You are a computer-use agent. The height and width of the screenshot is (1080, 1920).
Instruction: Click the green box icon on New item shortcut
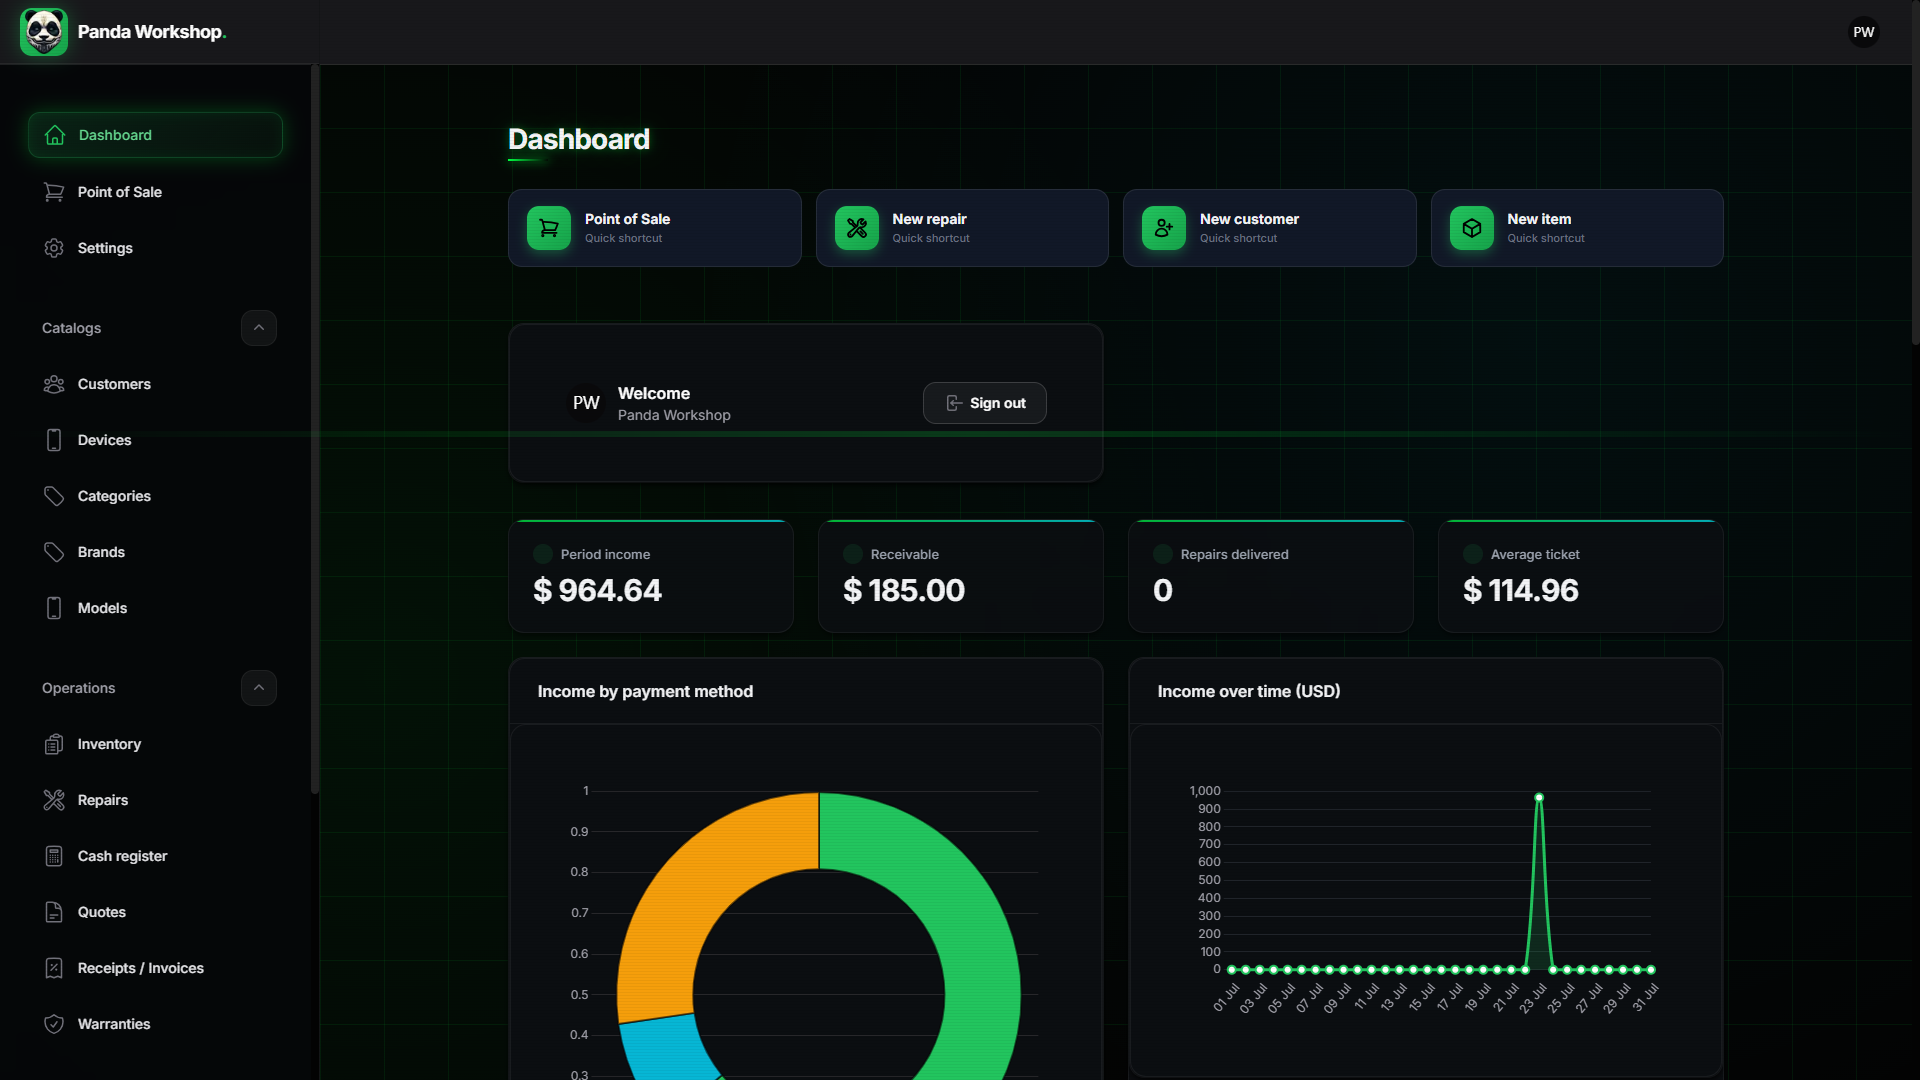1472,228
